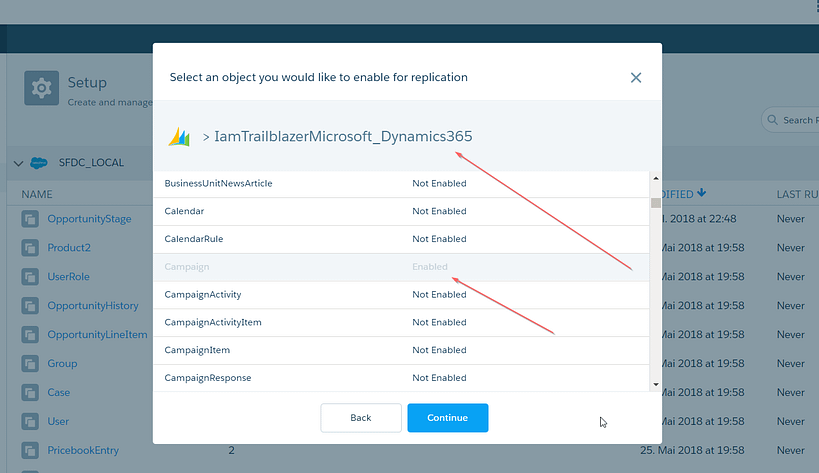Image resolution: width=819 pixels, height=473 pixels.
Task: Collapse the SFDC_LOCAL section chevron
Action: [18, 163]
